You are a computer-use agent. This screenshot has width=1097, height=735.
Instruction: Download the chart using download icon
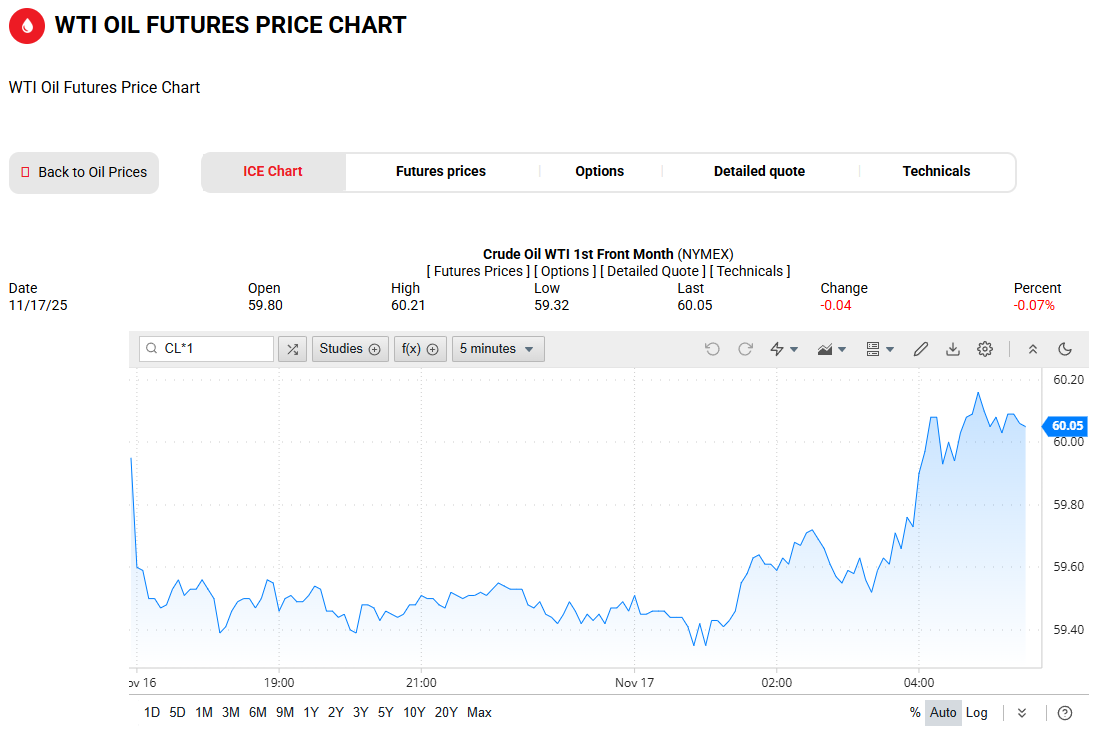[x=953, y=349]
